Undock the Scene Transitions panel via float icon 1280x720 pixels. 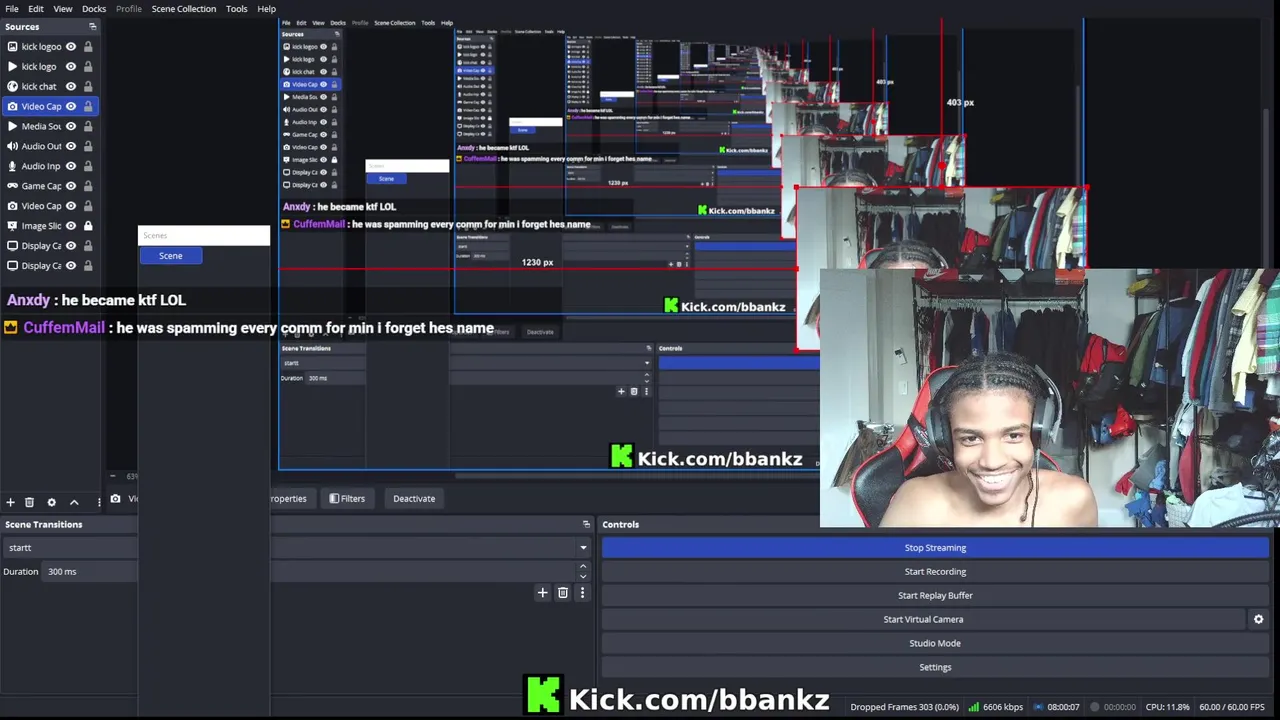point(586,524)
